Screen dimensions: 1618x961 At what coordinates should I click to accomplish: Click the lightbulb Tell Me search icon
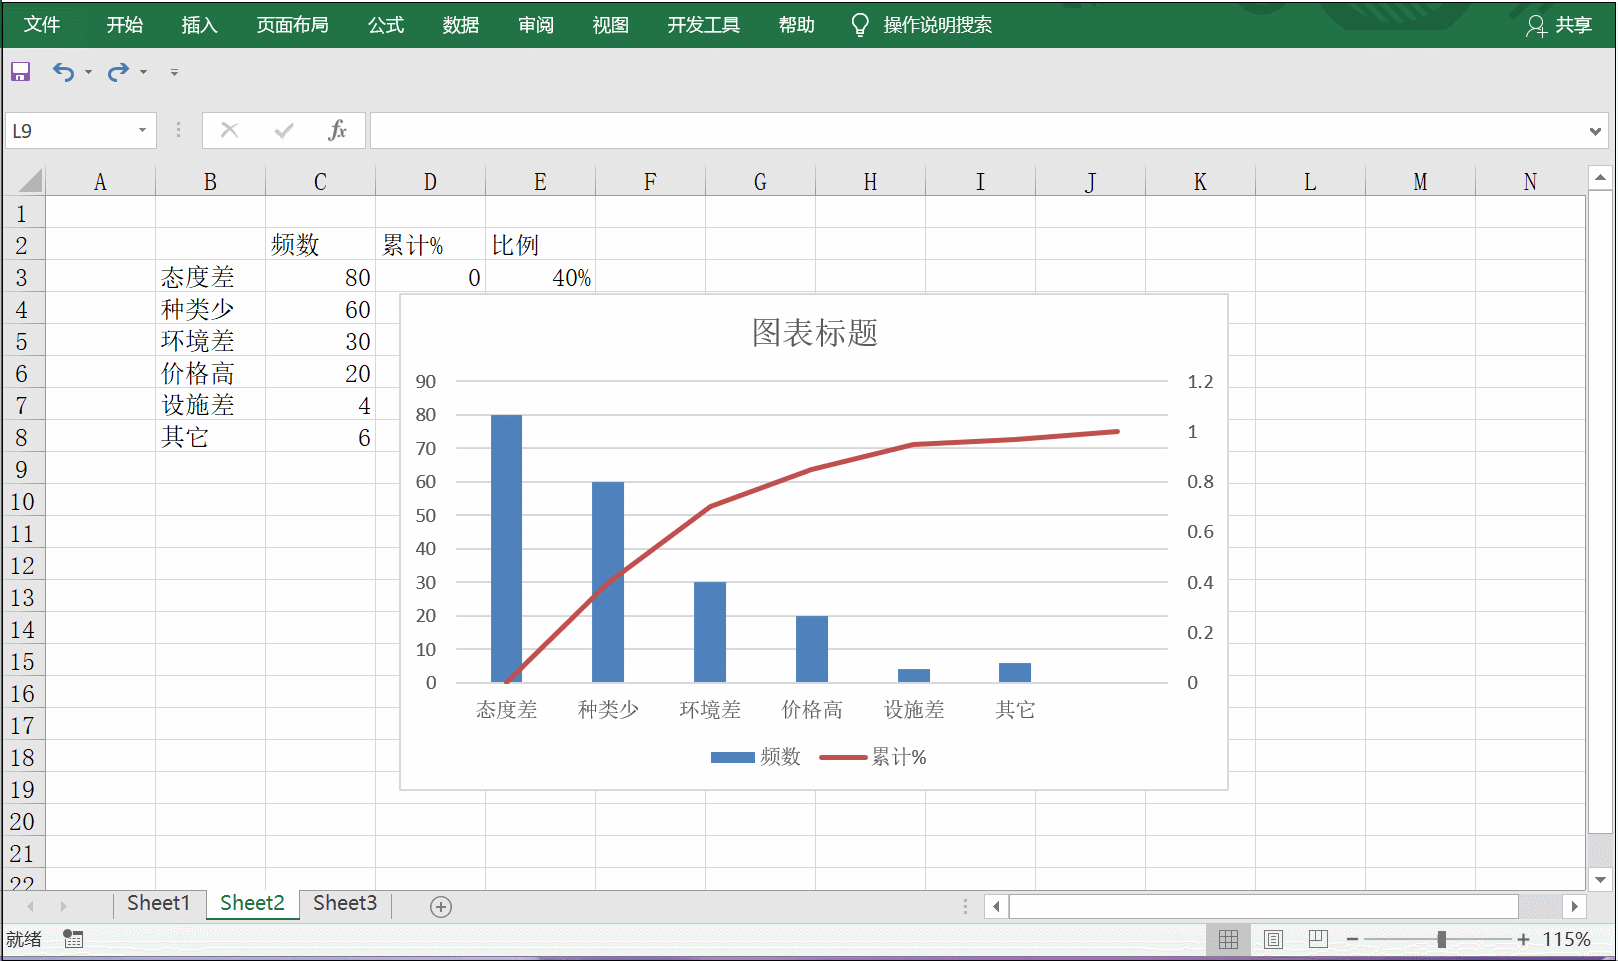click(859, 25)
